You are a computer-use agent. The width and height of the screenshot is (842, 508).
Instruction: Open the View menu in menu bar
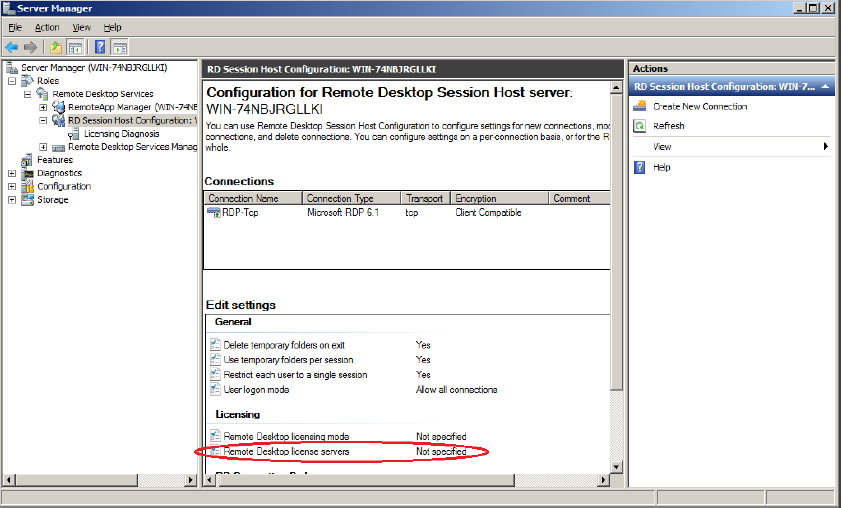tap(82, 27)
